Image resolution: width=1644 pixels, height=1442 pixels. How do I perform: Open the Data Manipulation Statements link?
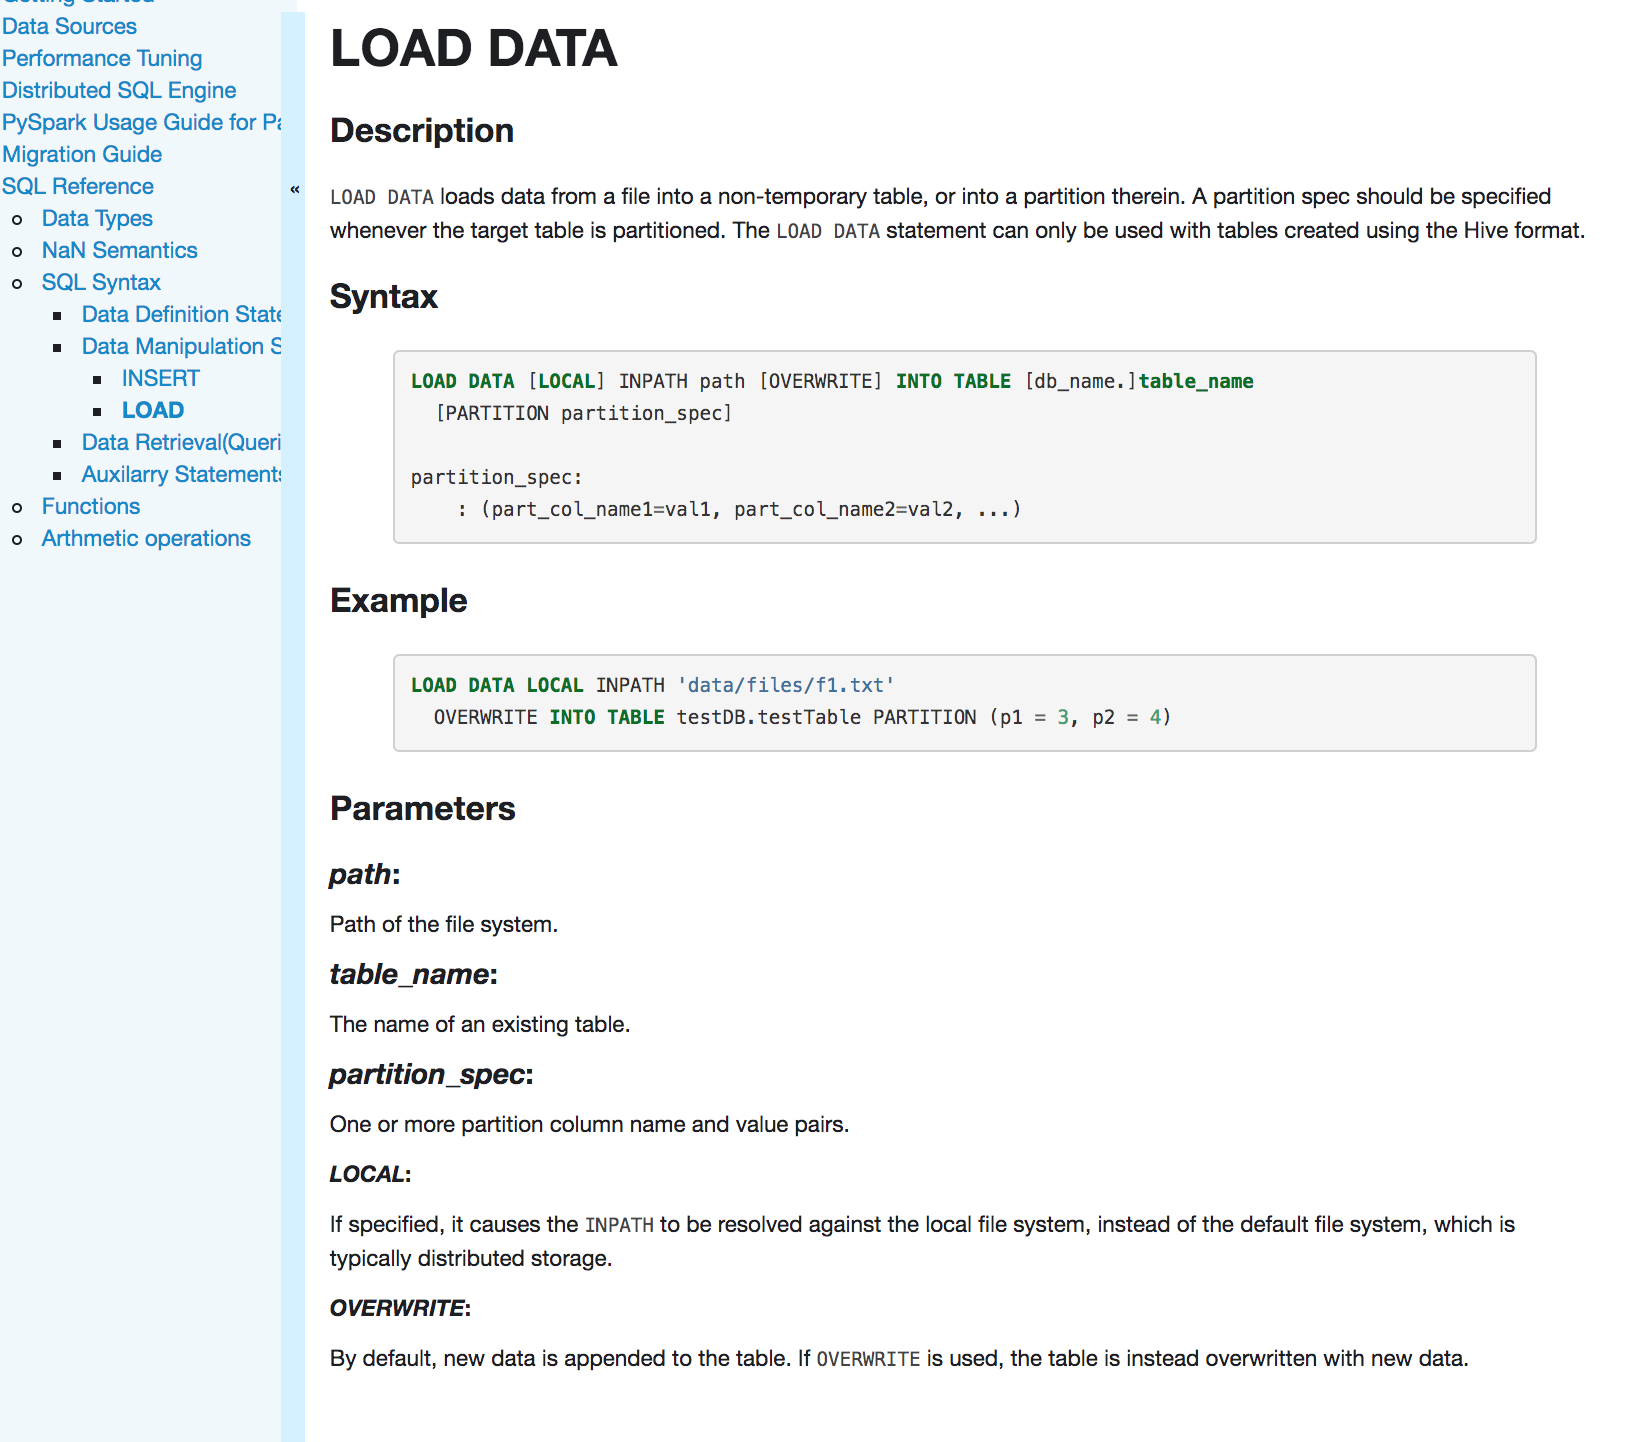(x=181, y=346)
